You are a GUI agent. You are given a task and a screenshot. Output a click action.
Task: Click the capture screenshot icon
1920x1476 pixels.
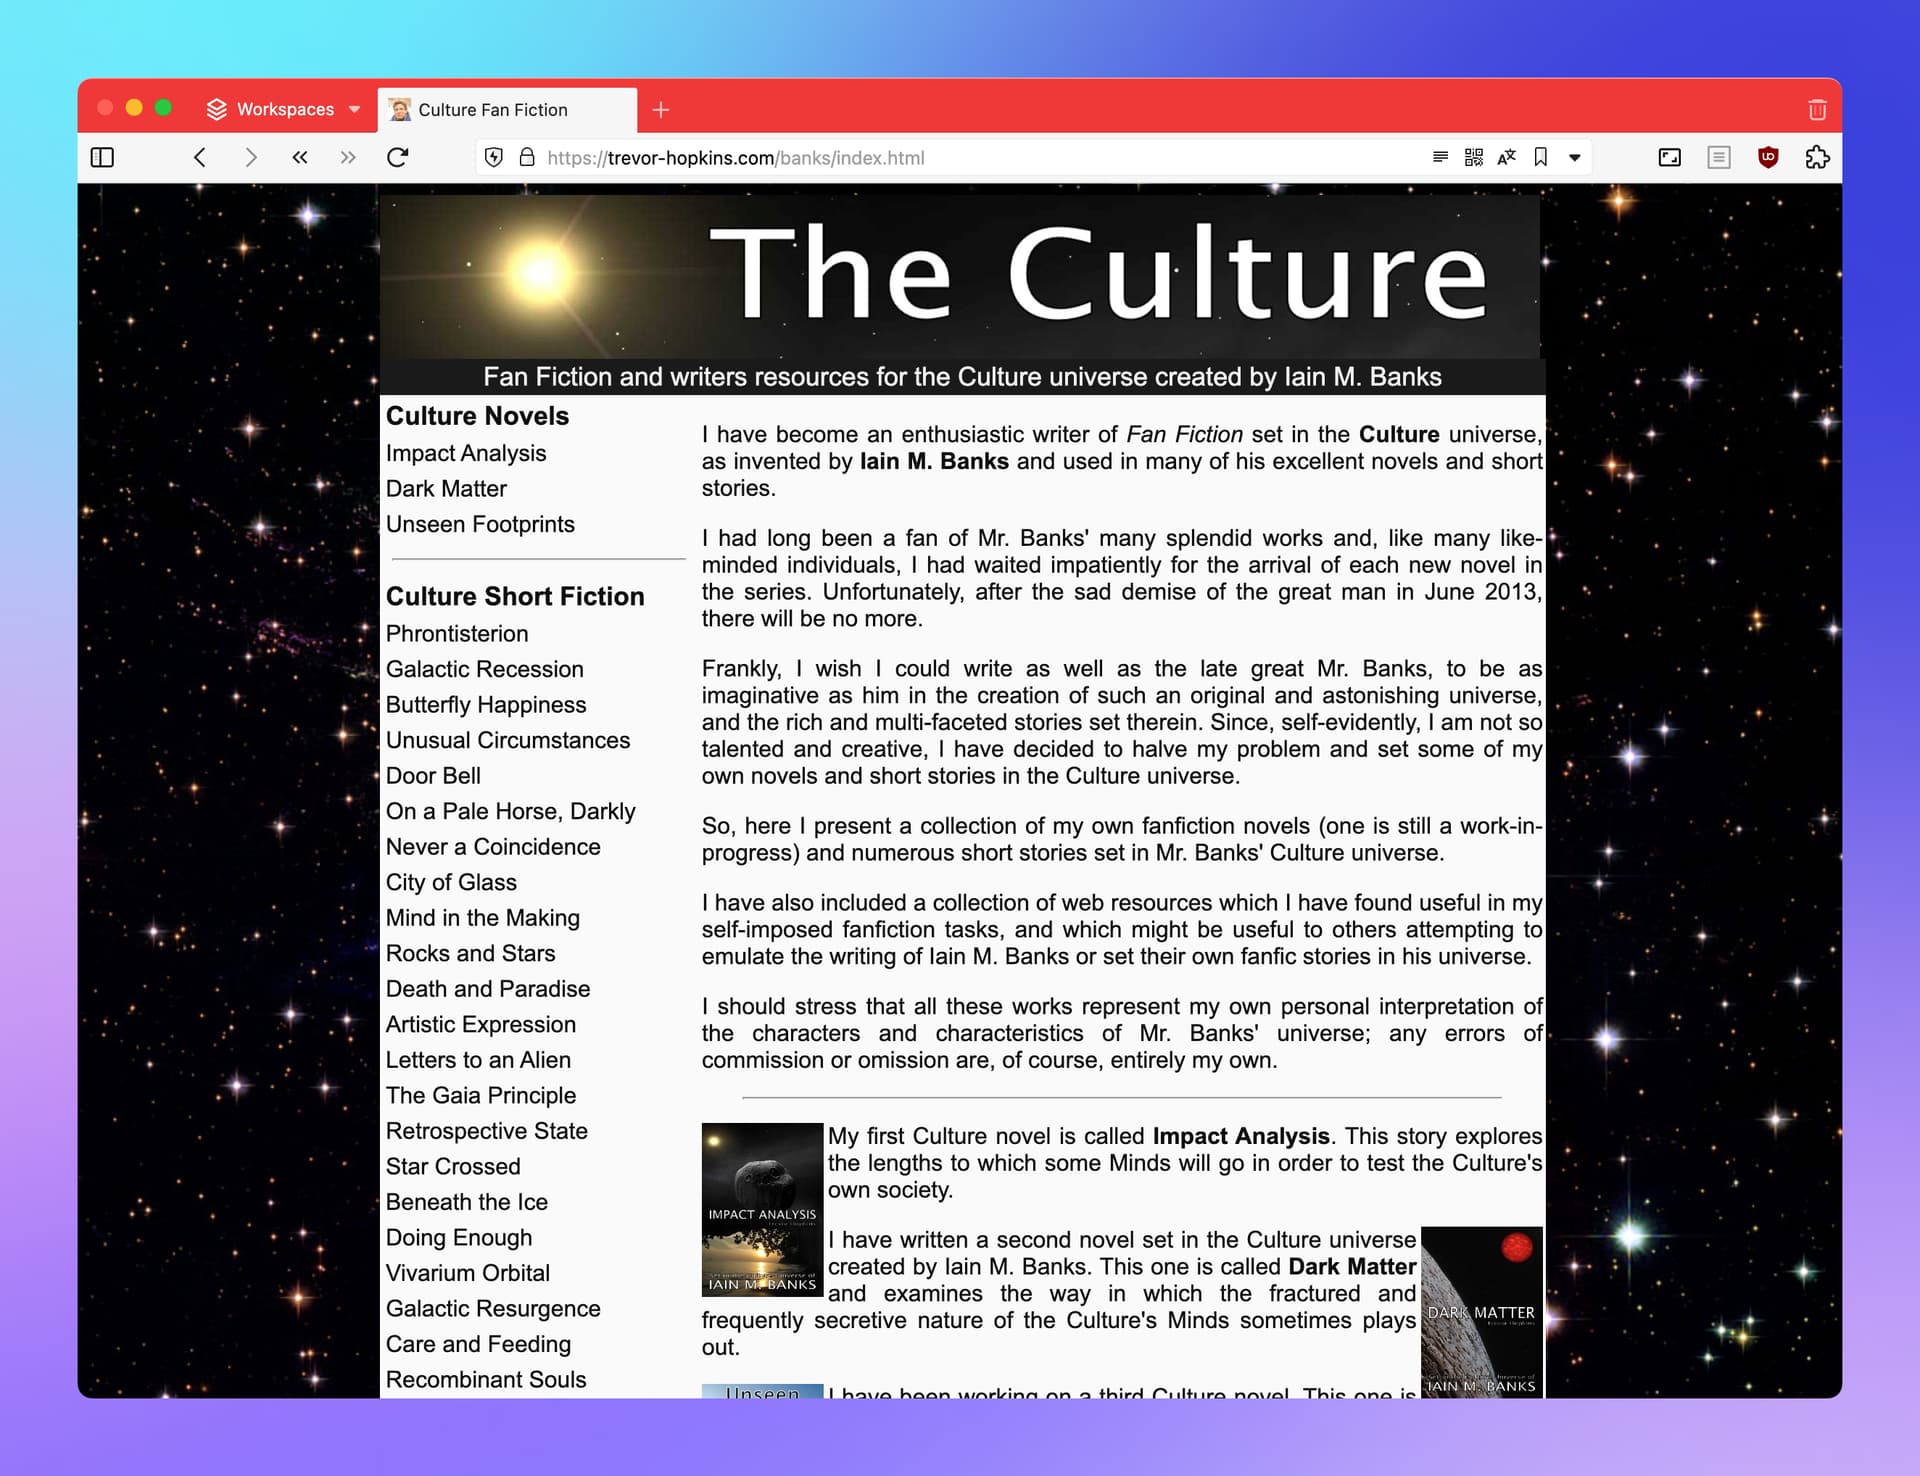tap(1669, 157)
